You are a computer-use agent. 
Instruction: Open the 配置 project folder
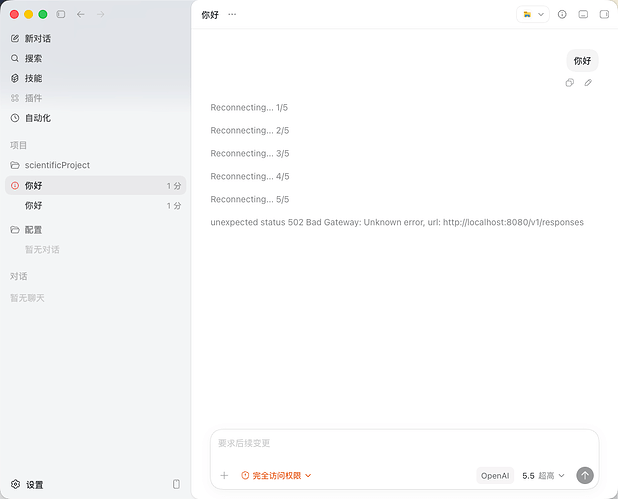point(95,230)
